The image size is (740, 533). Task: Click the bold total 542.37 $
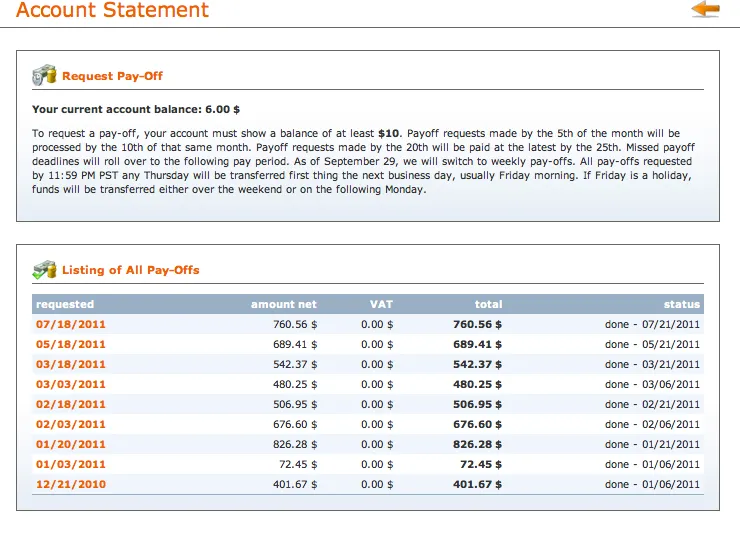point(478,364)
